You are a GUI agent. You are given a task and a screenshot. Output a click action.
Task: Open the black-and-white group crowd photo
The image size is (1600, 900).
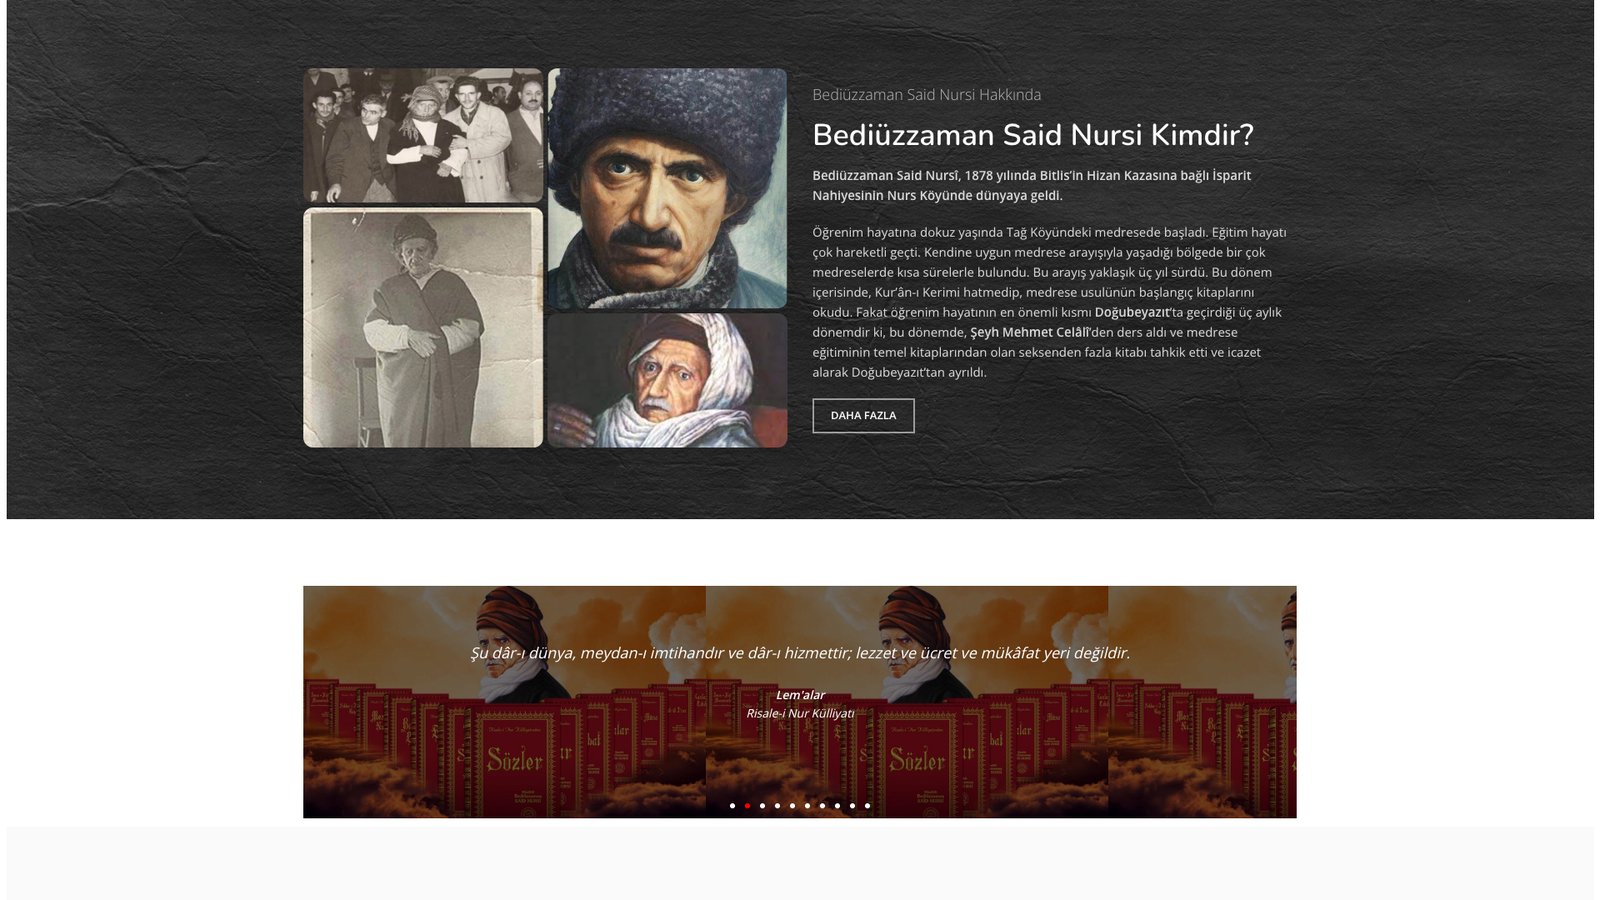[x=423, y=135]
